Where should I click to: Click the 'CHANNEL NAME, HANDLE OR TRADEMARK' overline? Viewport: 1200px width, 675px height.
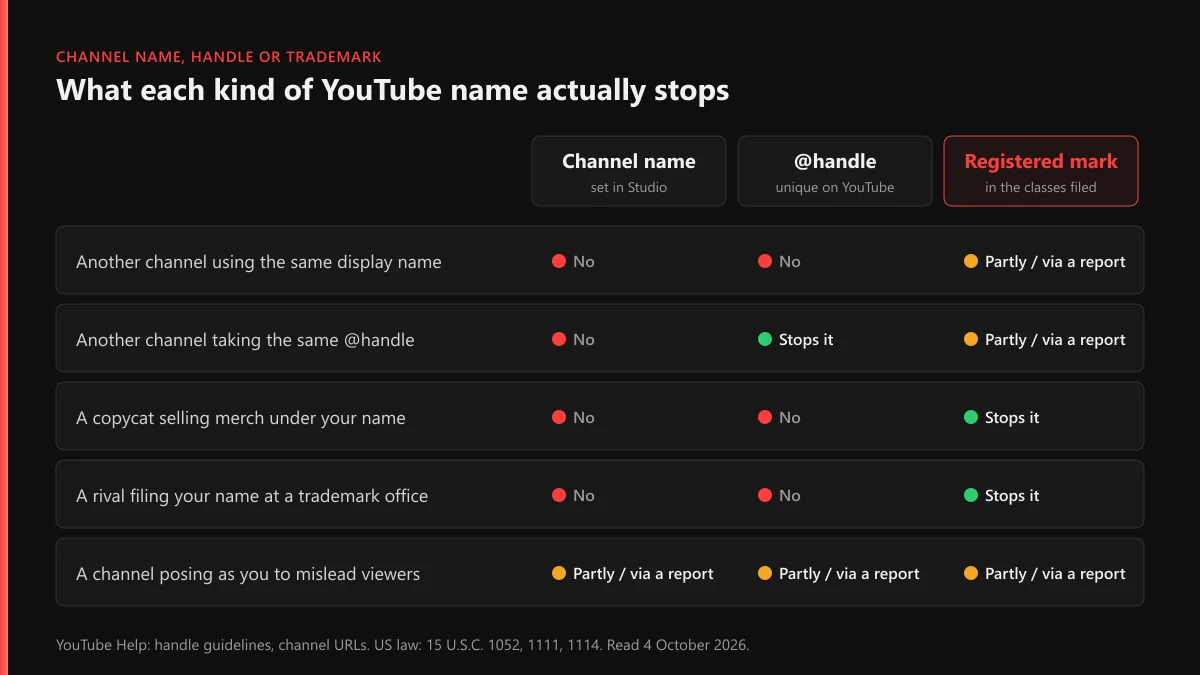click(219, 57)
